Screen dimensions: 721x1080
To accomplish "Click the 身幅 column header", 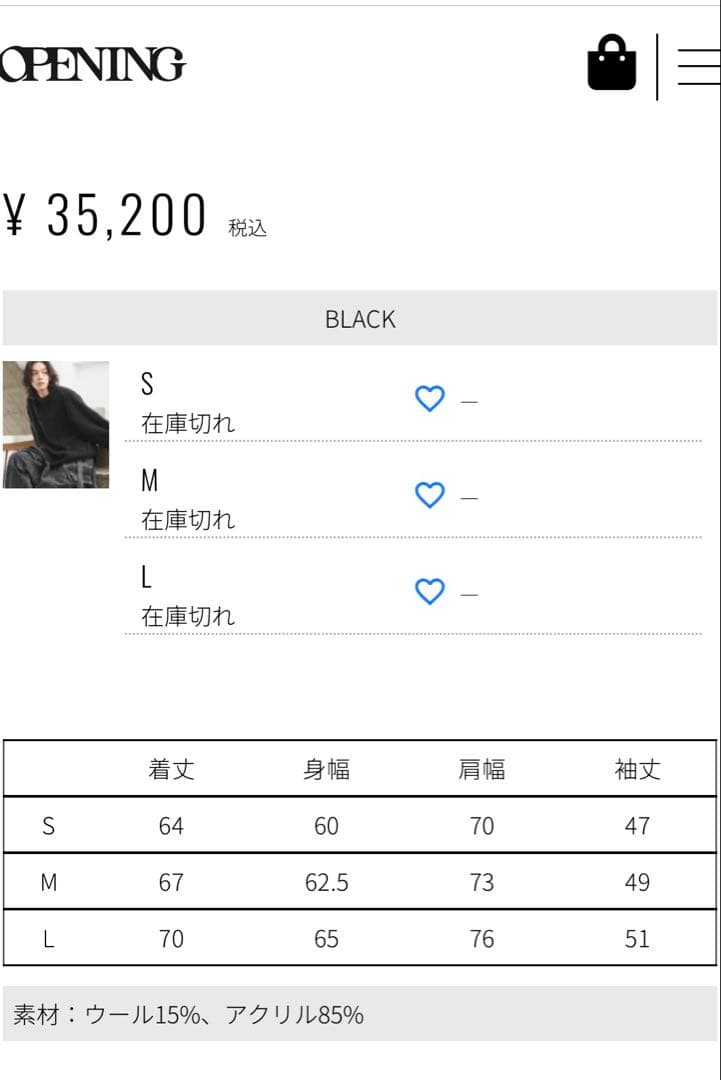I will point(326,769).
